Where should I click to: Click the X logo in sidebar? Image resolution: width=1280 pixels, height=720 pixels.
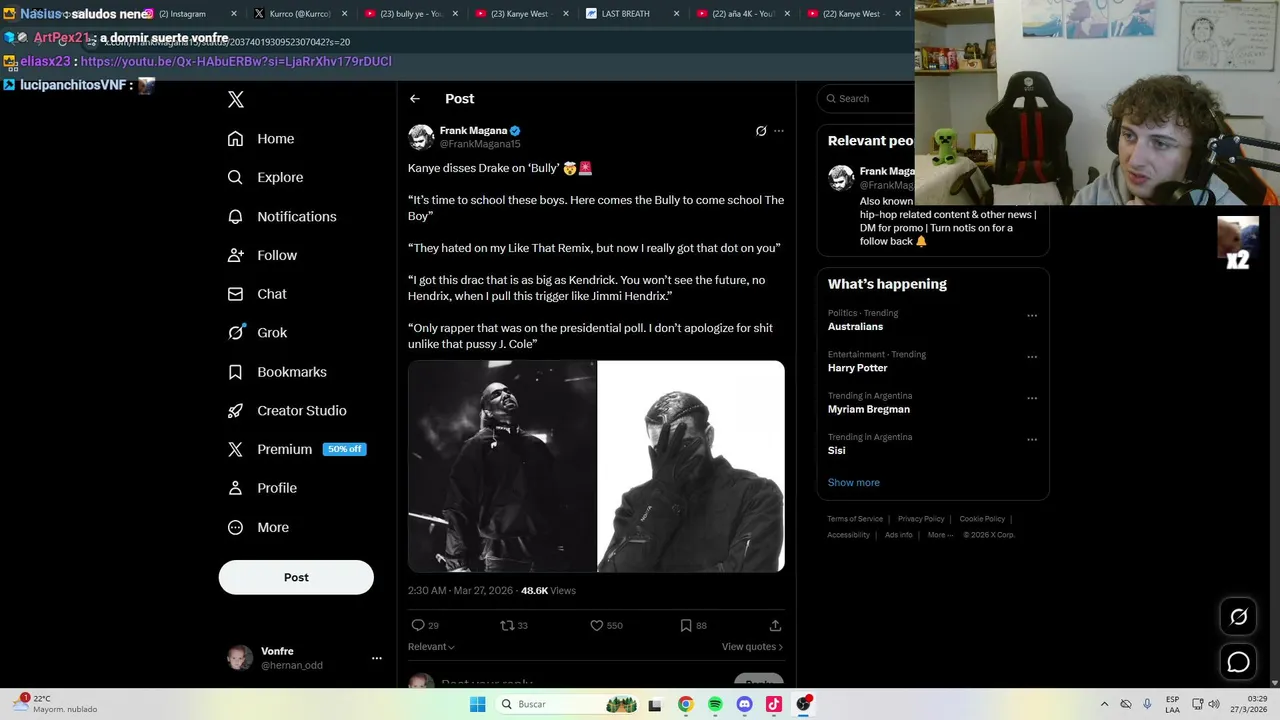(236, 99)
